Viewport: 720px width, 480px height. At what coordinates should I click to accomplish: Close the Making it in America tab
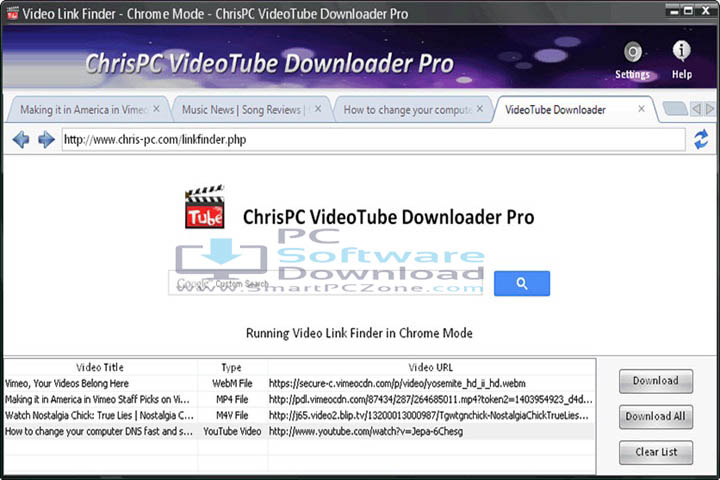pyautogui.click(x=157, y=109)
